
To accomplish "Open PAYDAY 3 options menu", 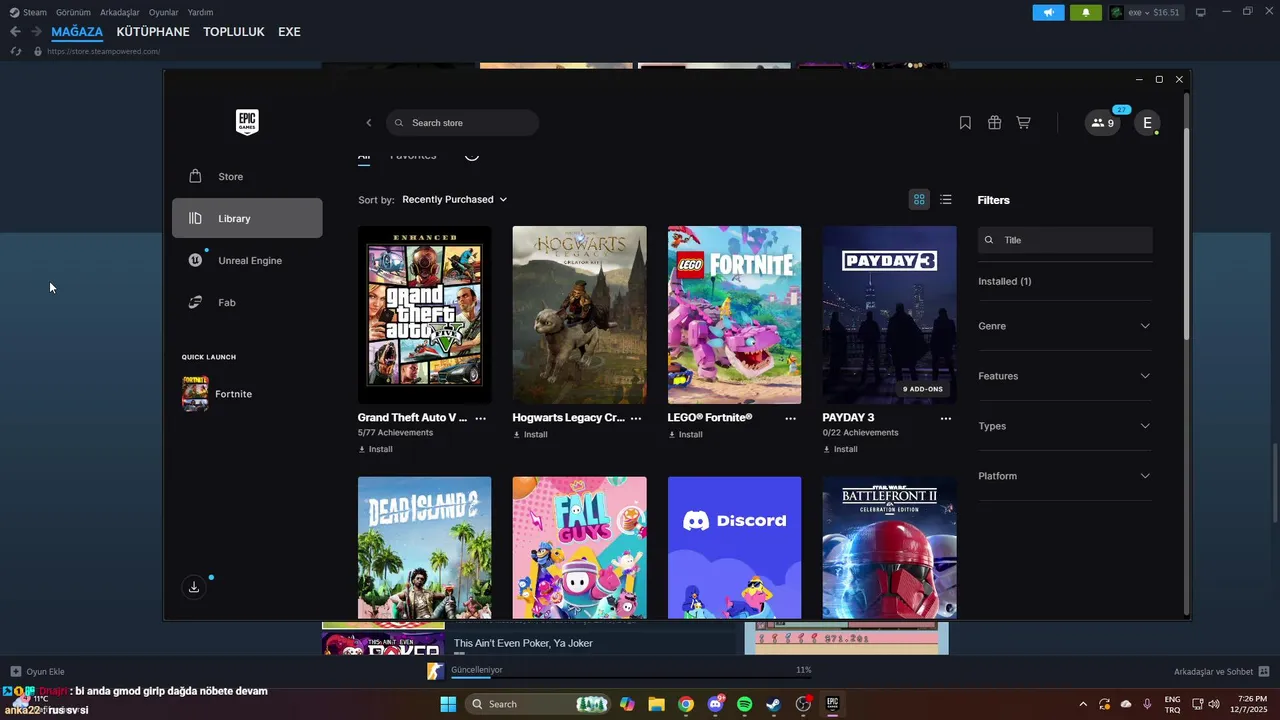I will pyautogui.click(x=946, y=418).
